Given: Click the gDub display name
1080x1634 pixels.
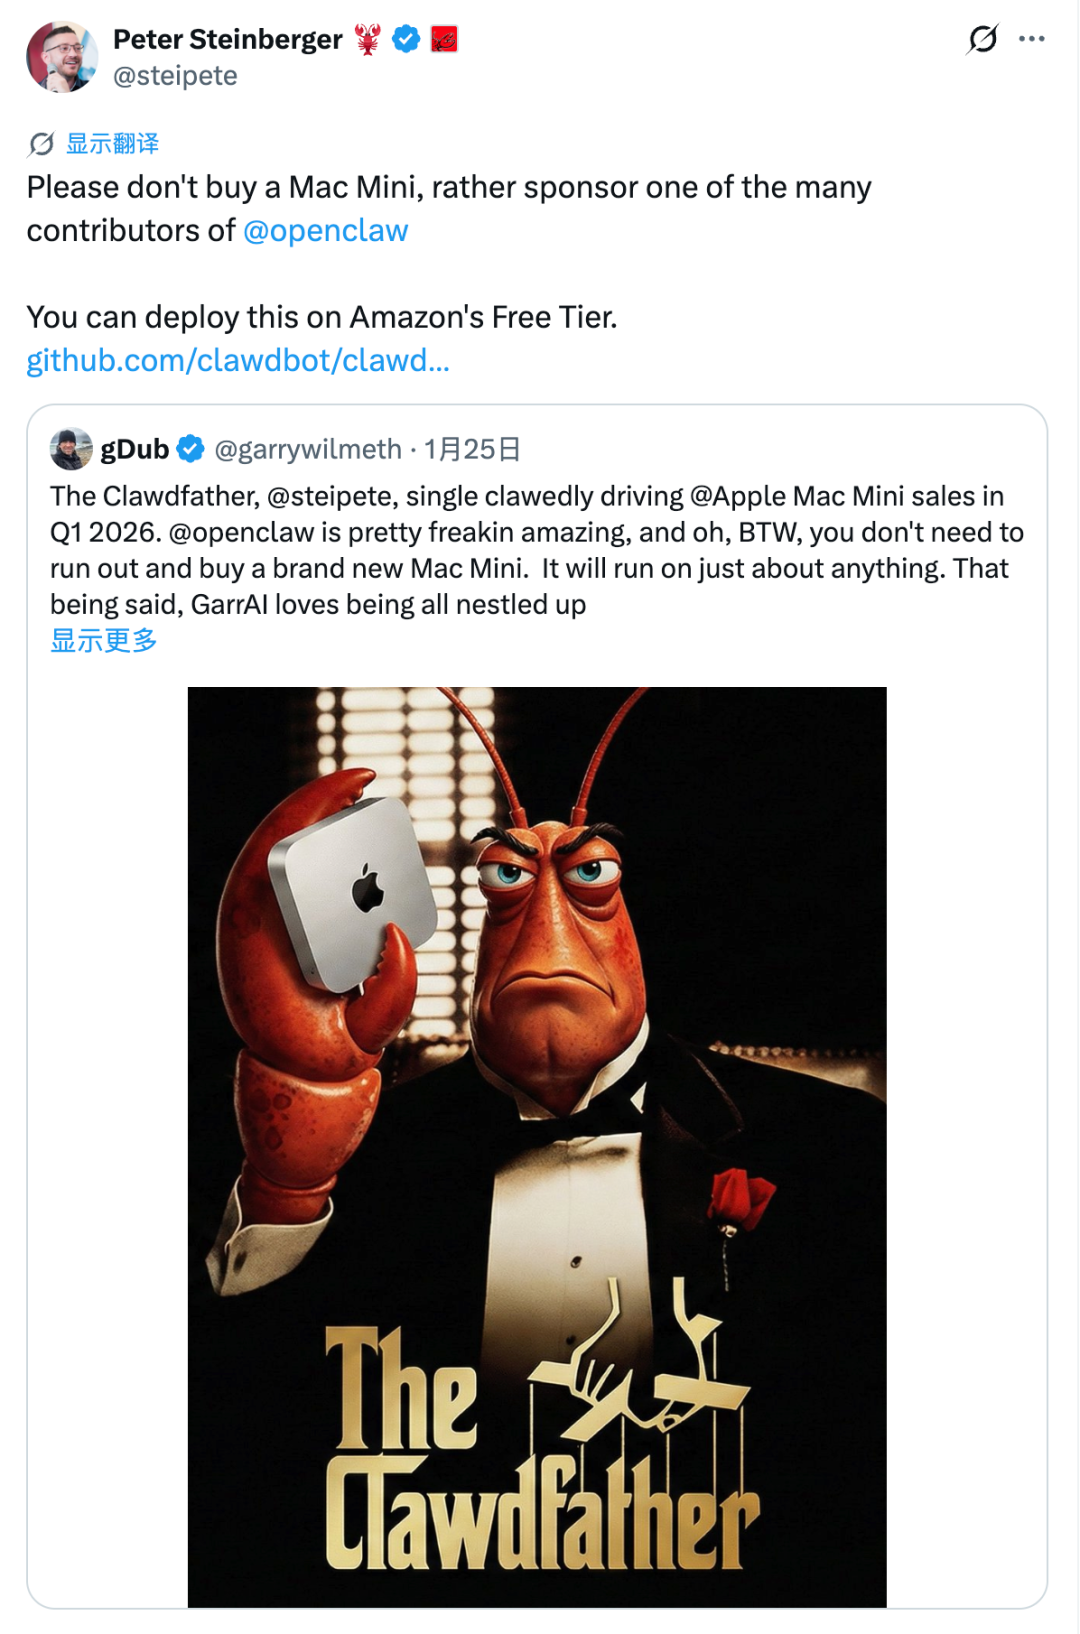Looking at the screenshot, I should pyautogui.click(x=135, y=449).
